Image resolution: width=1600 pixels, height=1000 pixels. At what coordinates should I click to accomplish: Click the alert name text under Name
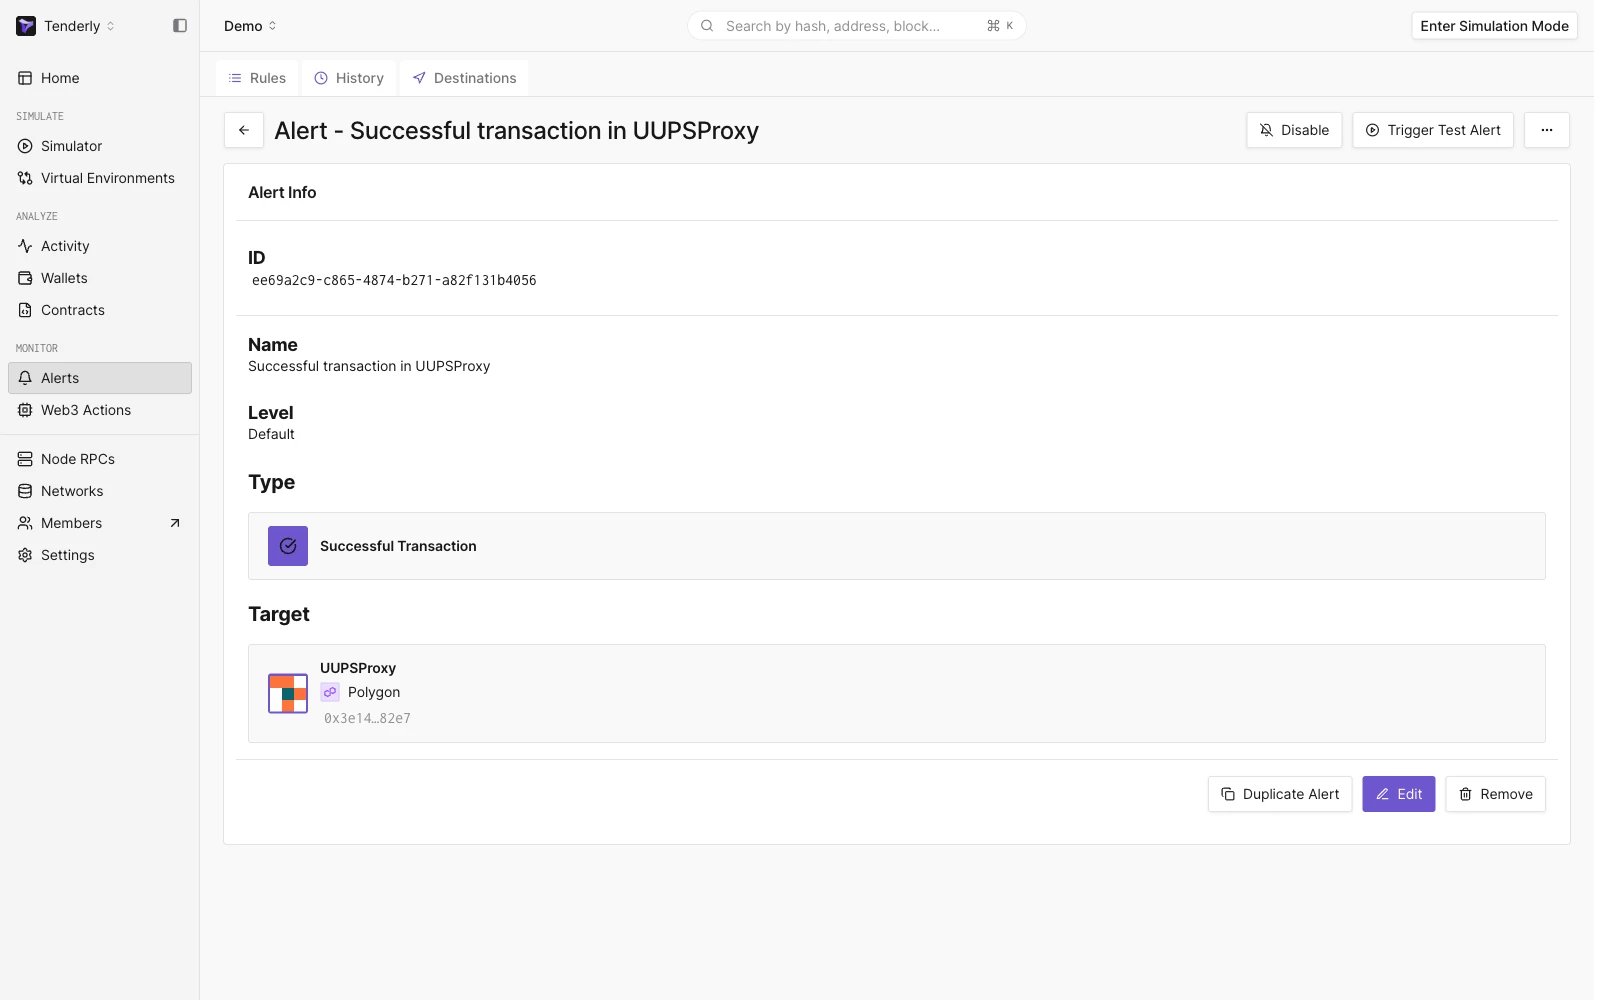point(369,366)
